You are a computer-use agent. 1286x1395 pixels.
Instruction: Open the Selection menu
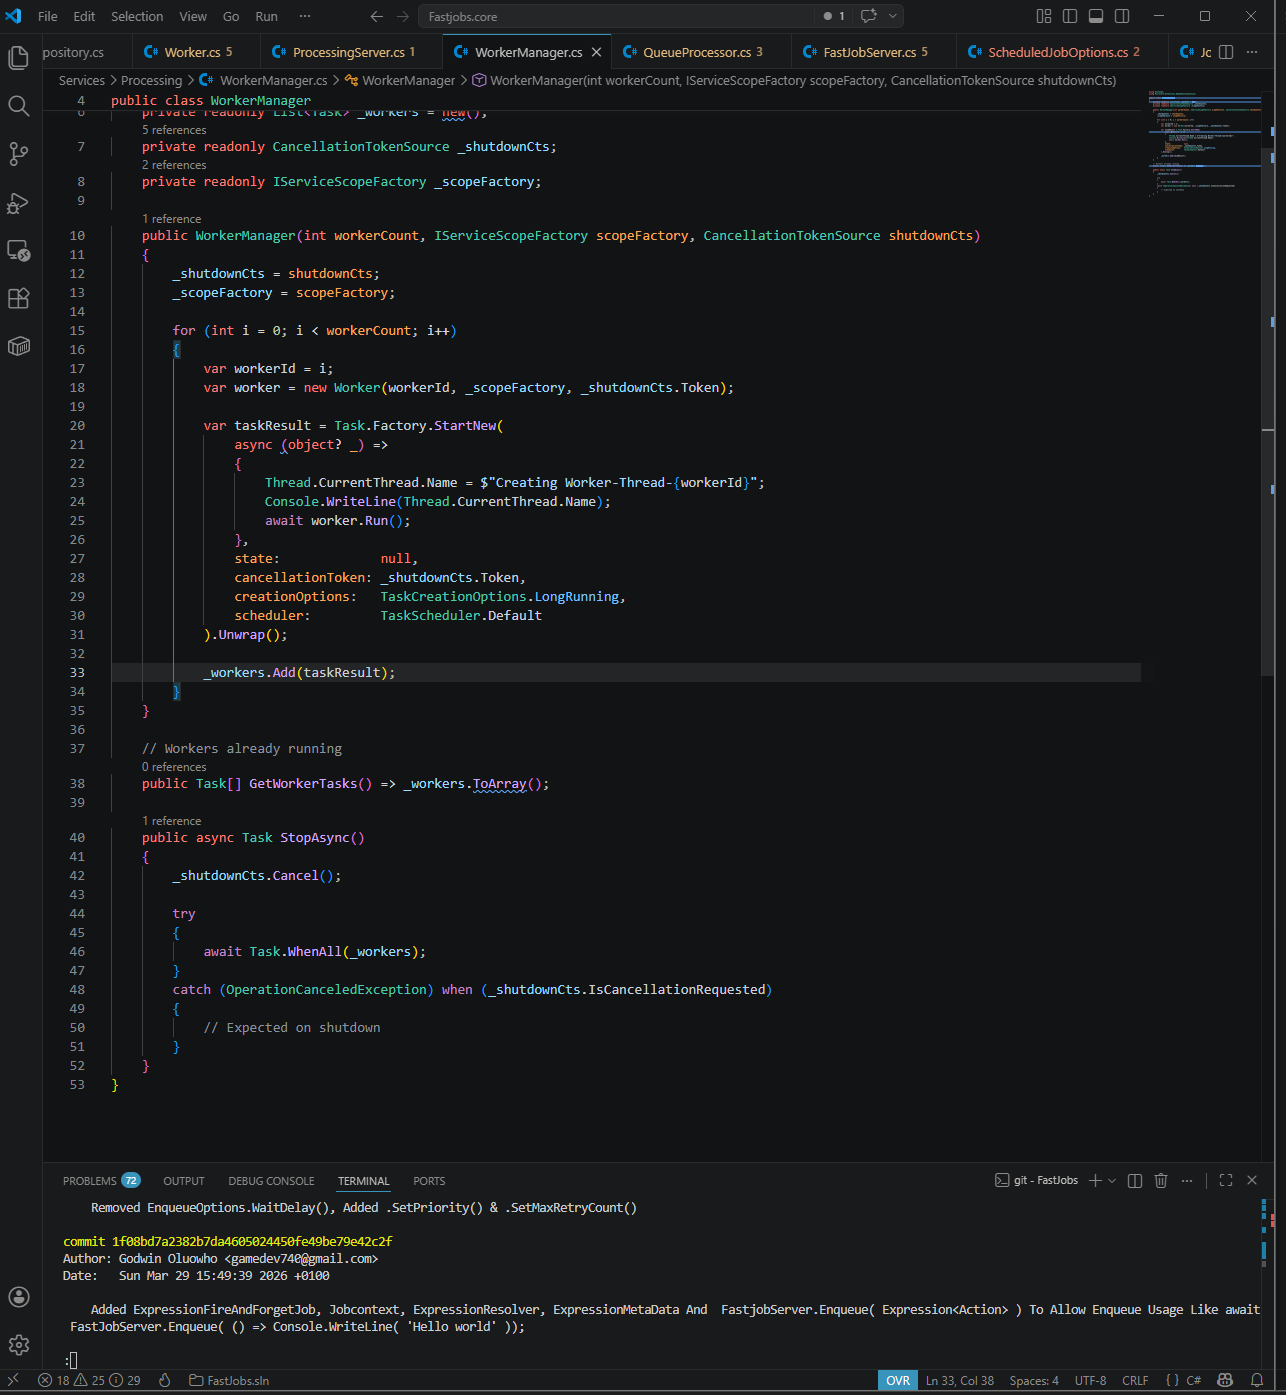coord(137,16)
